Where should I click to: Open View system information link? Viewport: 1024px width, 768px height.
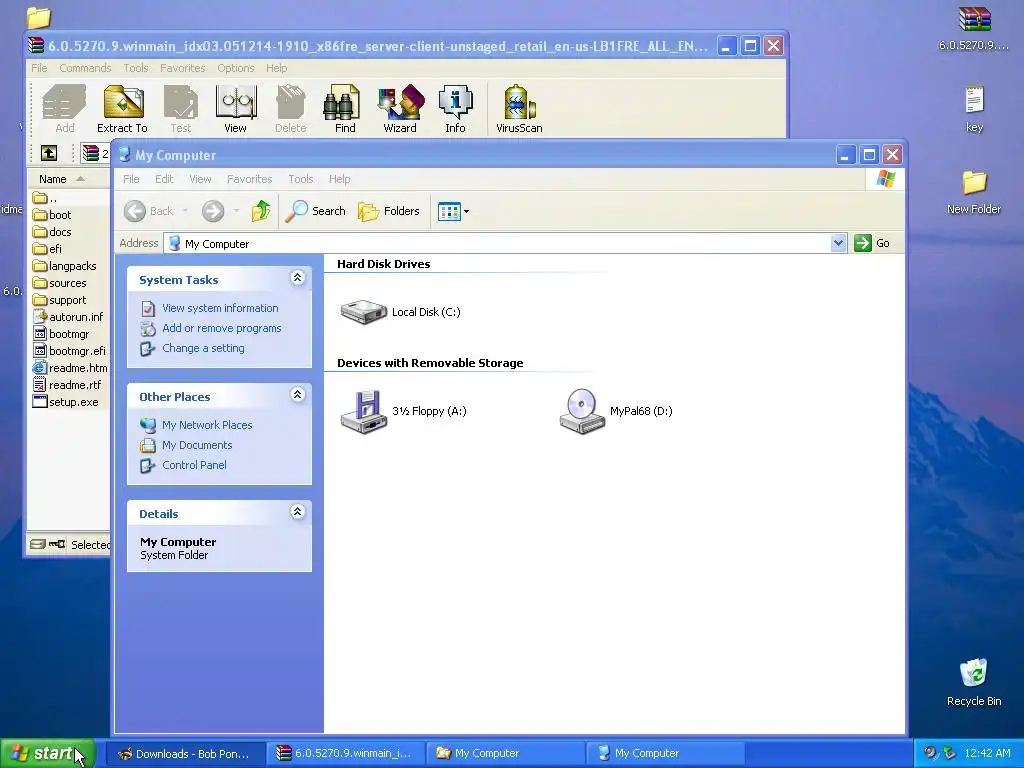coord(220,308)
